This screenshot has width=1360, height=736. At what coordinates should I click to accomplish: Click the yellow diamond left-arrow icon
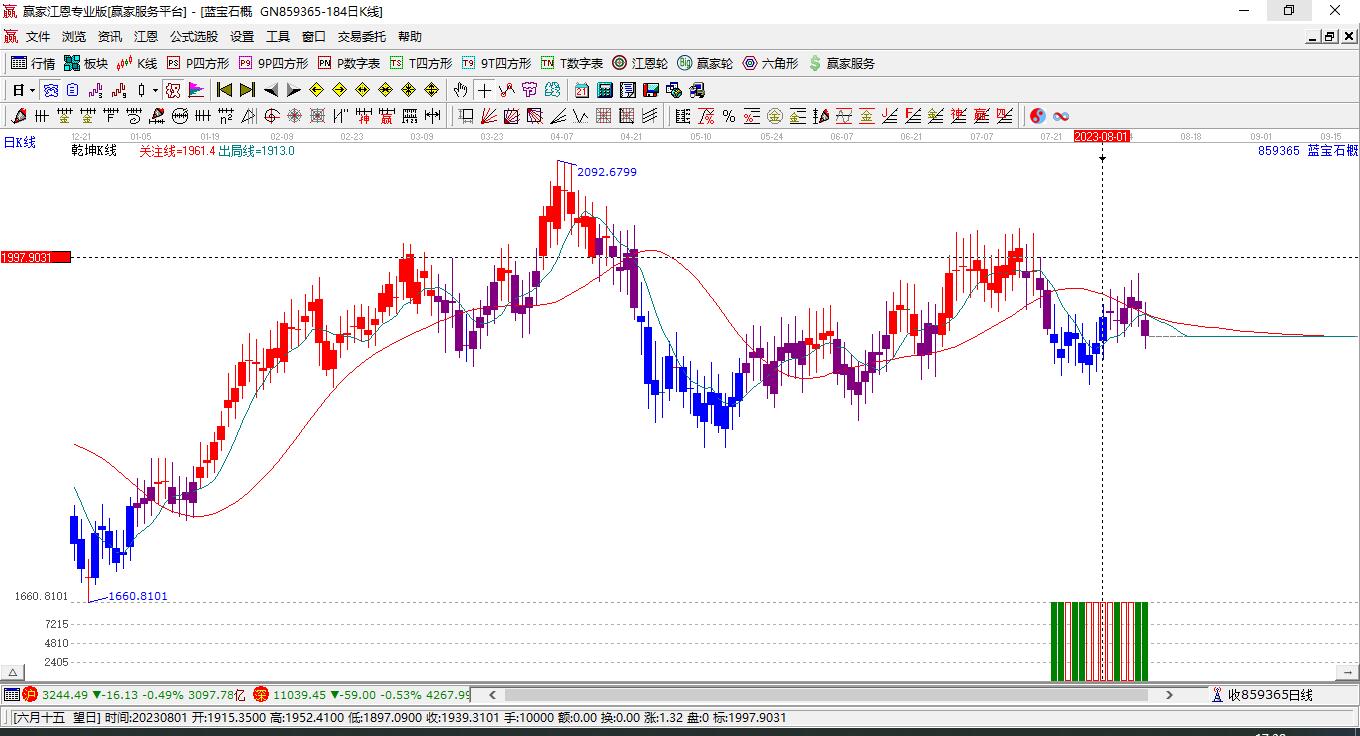click(x=317, y=90)
